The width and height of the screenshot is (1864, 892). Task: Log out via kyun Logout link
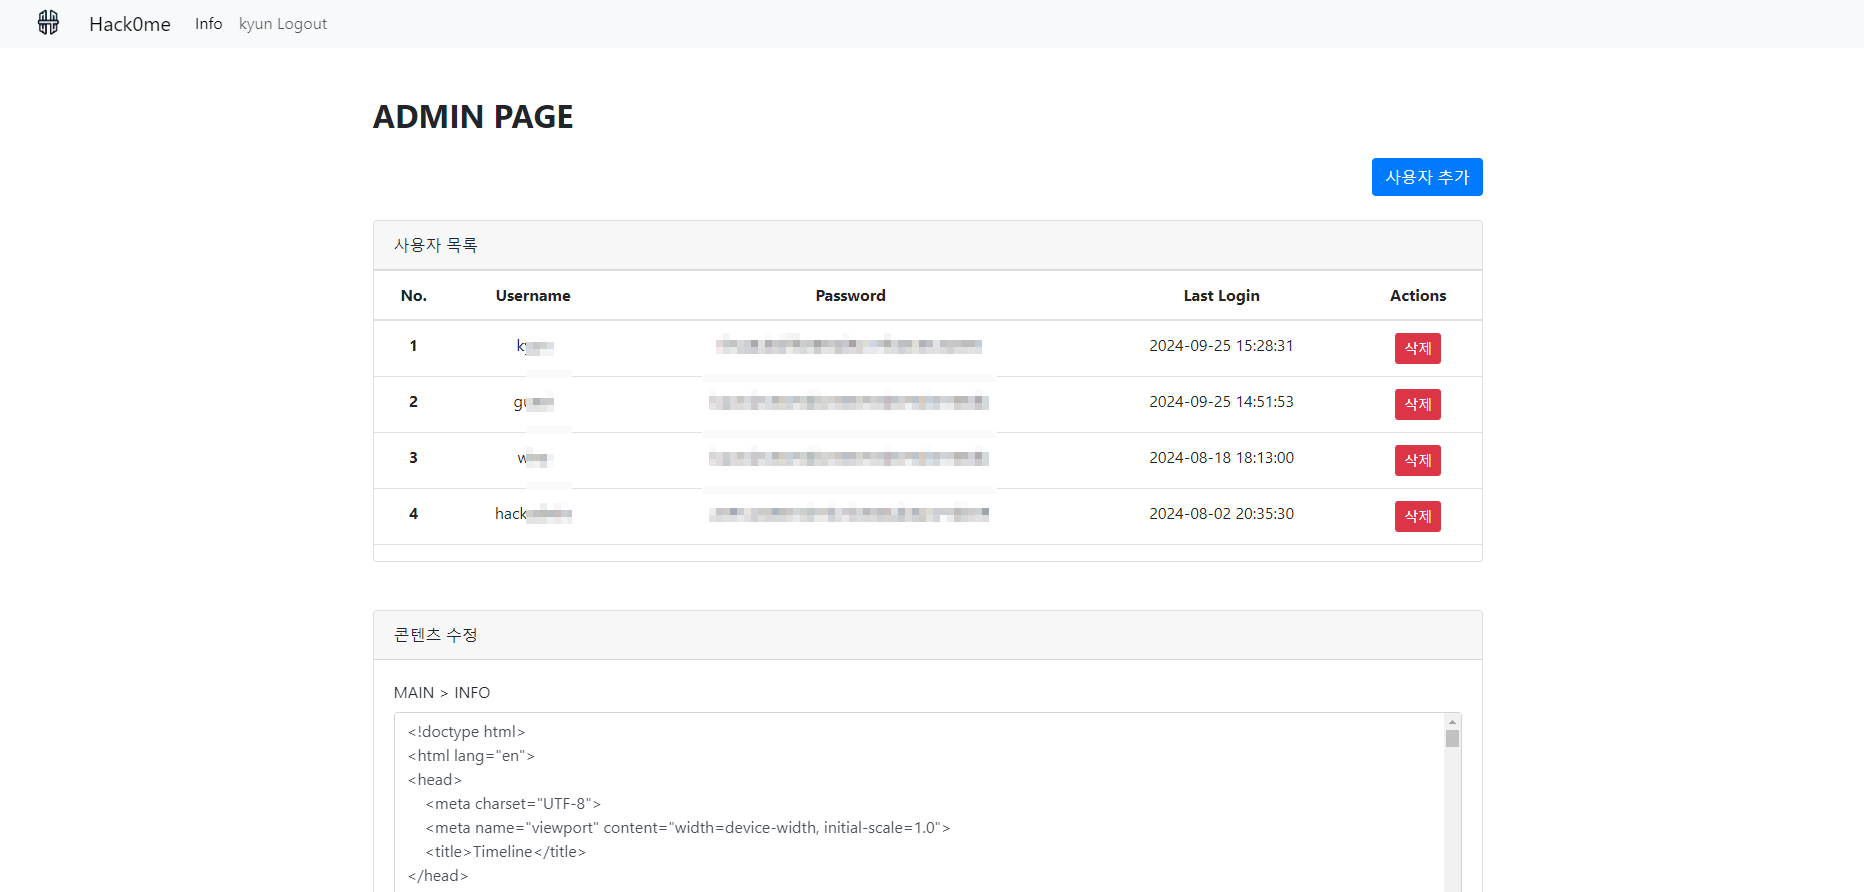(x=283, y=24)
